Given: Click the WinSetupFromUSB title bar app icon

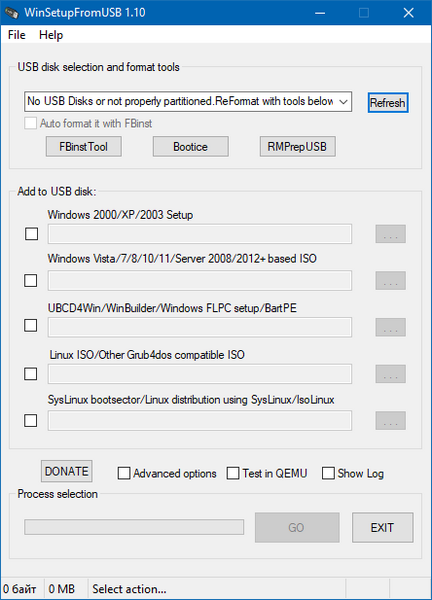Looking at the screenshot, I should [12, 13].
